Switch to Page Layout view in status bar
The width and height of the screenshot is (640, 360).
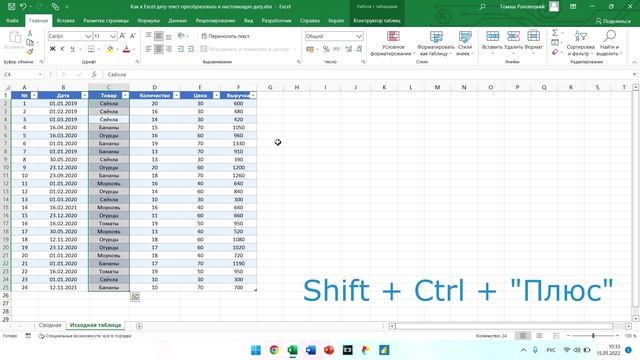(x=540, y=336)
